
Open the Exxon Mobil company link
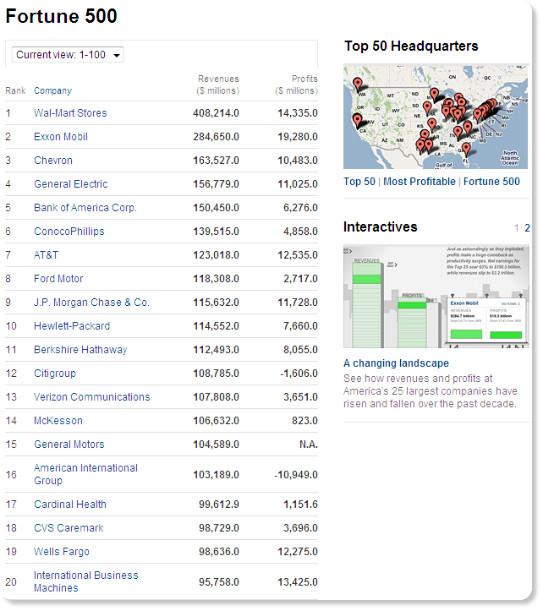click(60, 137)
